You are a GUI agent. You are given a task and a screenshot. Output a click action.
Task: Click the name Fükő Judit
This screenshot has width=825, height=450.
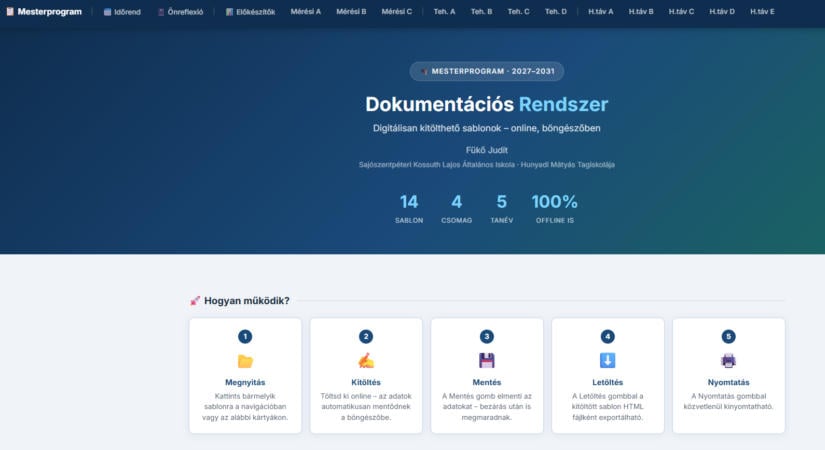[x=487, y=150]
